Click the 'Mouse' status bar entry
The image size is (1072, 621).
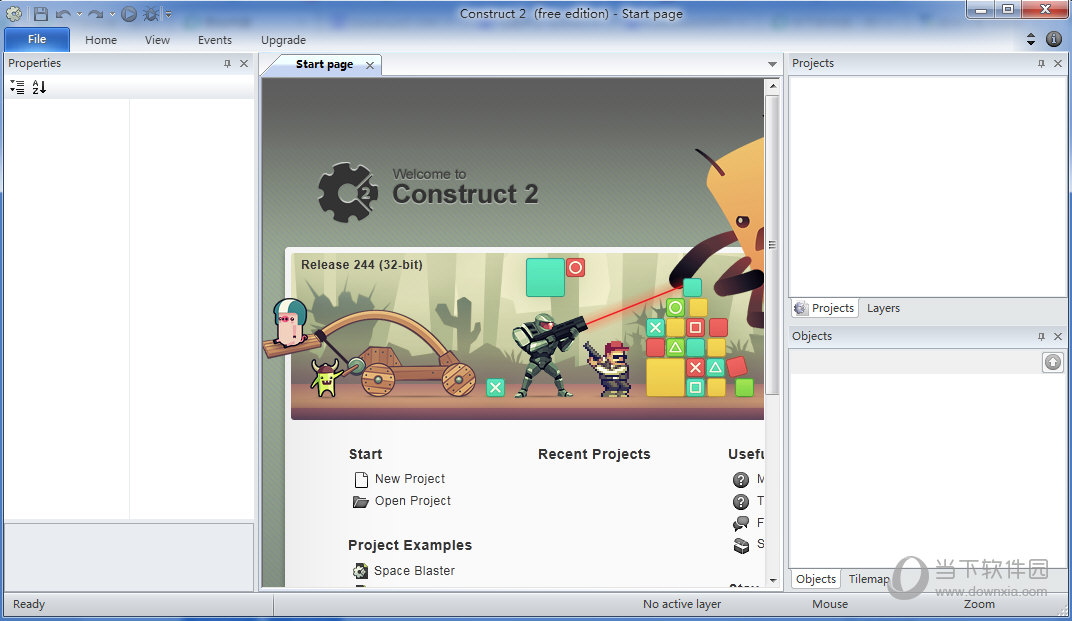point(830,604)
